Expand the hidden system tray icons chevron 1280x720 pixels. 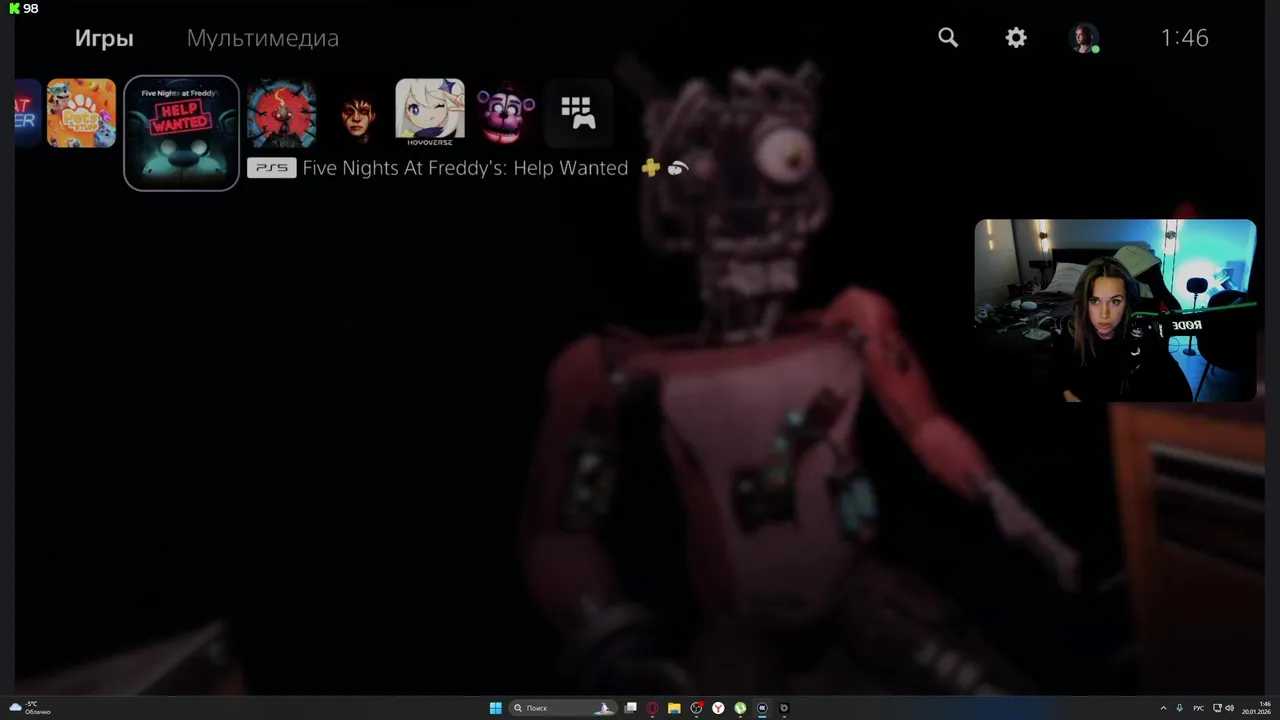point(1163,708)
